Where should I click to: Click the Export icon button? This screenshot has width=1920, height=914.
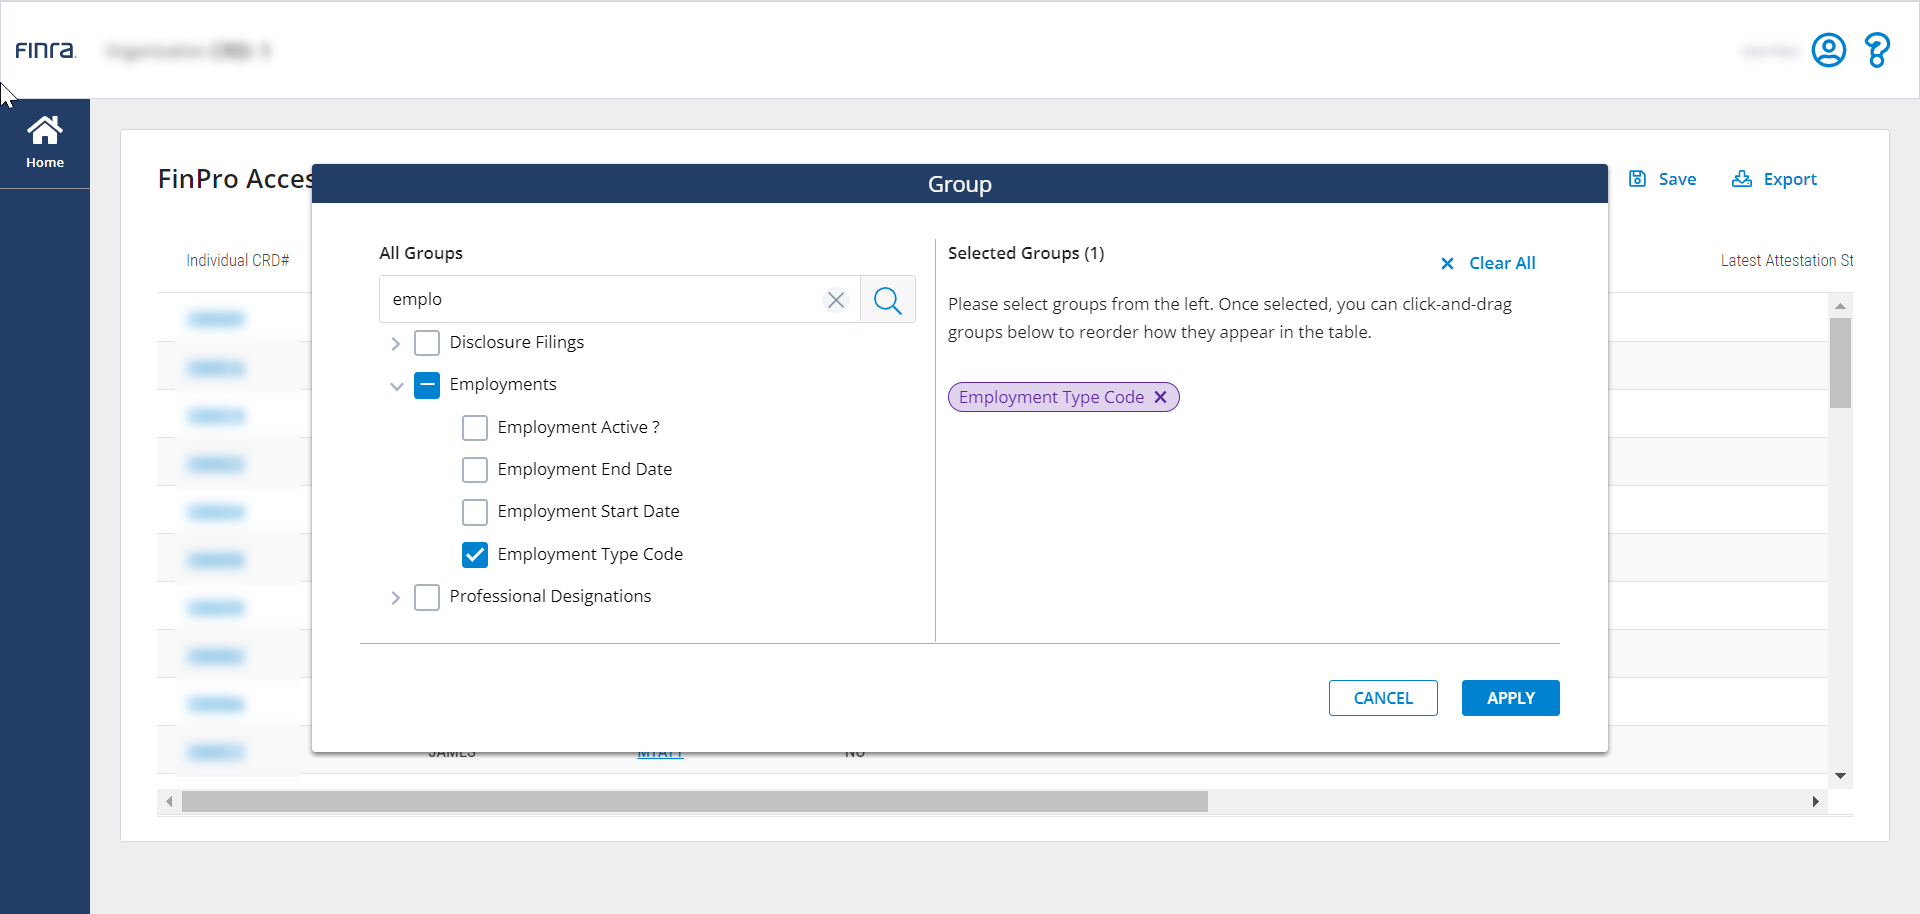1774,179
